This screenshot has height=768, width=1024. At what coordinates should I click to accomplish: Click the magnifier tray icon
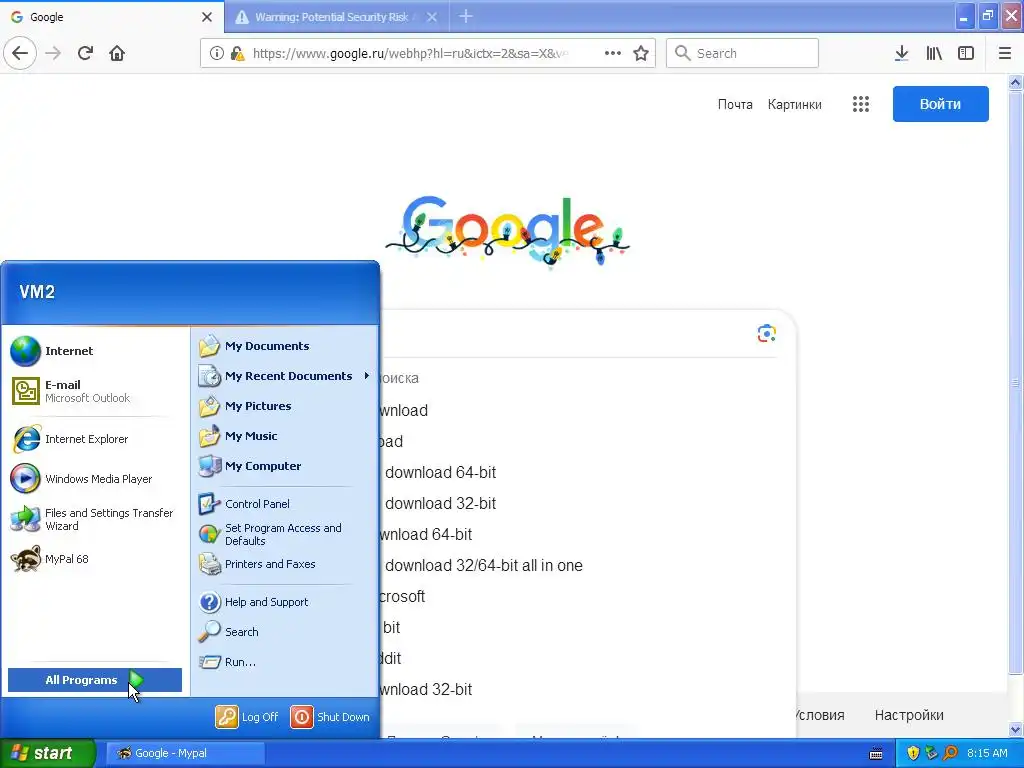(950, 753)
